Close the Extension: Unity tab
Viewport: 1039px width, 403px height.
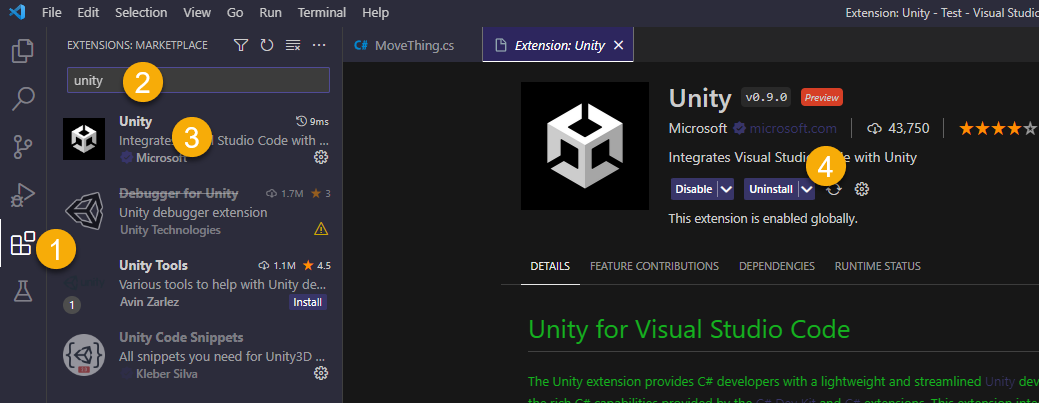tap(619, 45)
